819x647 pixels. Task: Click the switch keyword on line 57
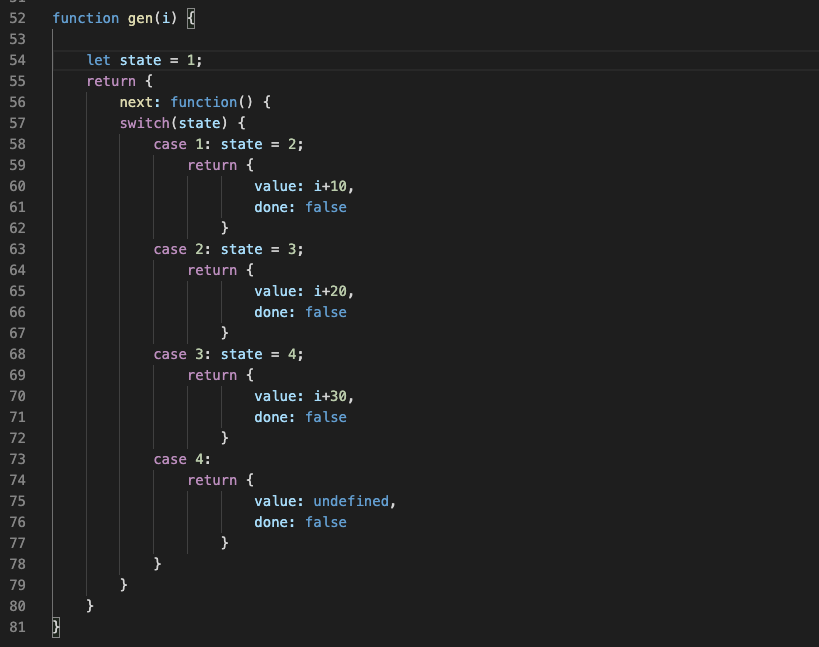[143, 123]
